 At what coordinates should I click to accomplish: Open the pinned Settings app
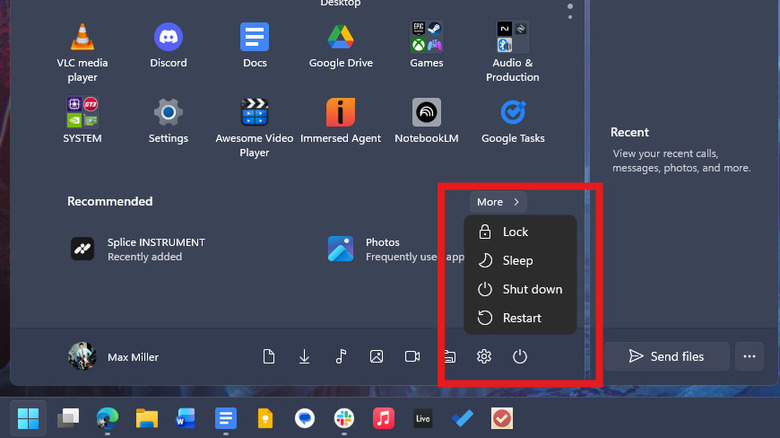tap(168, 120)
